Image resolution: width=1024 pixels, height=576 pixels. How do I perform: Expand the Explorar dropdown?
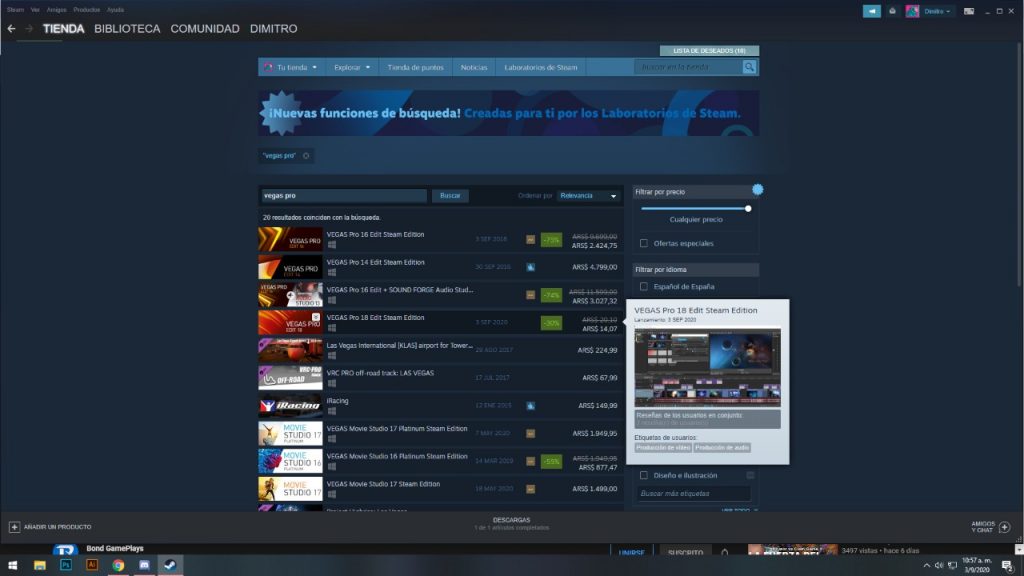pyautogui.click(x=352, y=67)
